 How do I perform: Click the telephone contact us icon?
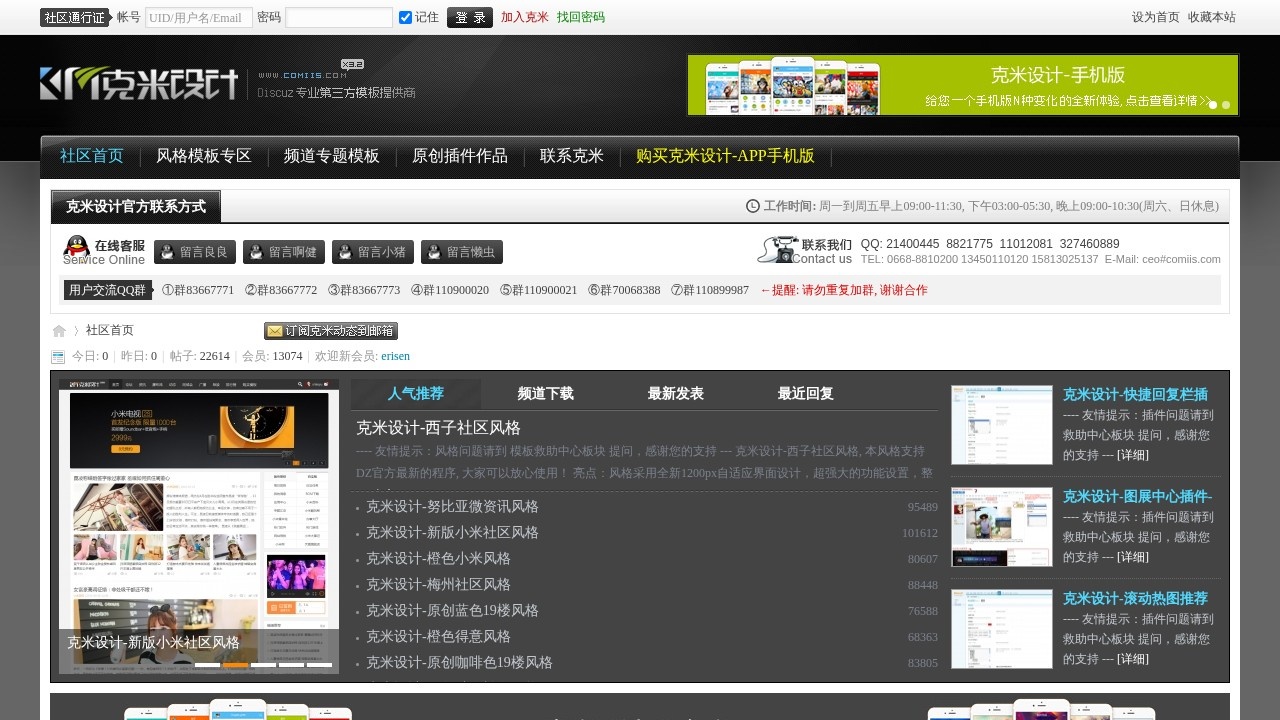[776, 250]
